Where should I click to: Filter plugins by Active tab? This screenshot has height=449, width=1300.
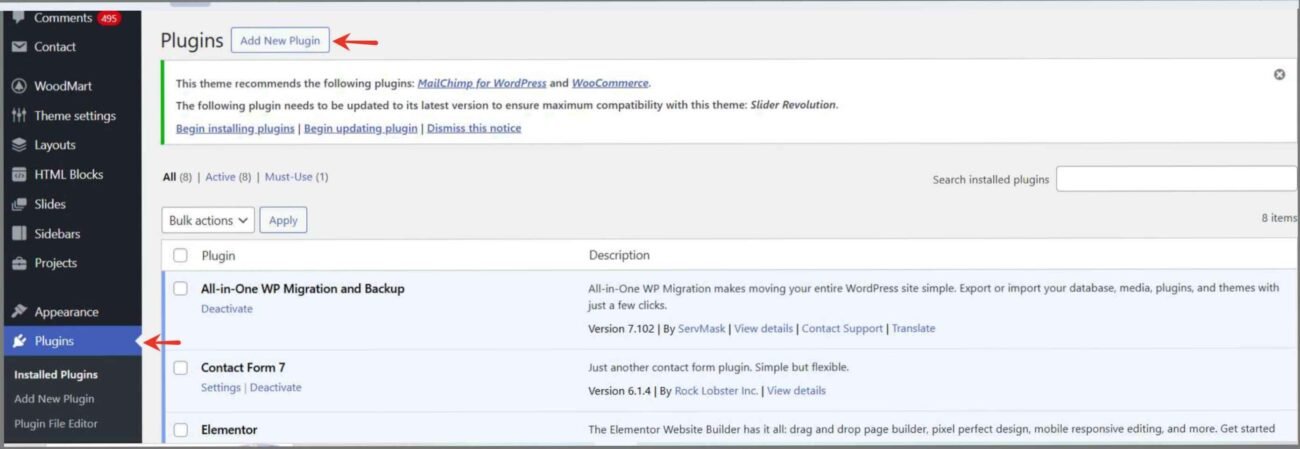tap(220, 177)
